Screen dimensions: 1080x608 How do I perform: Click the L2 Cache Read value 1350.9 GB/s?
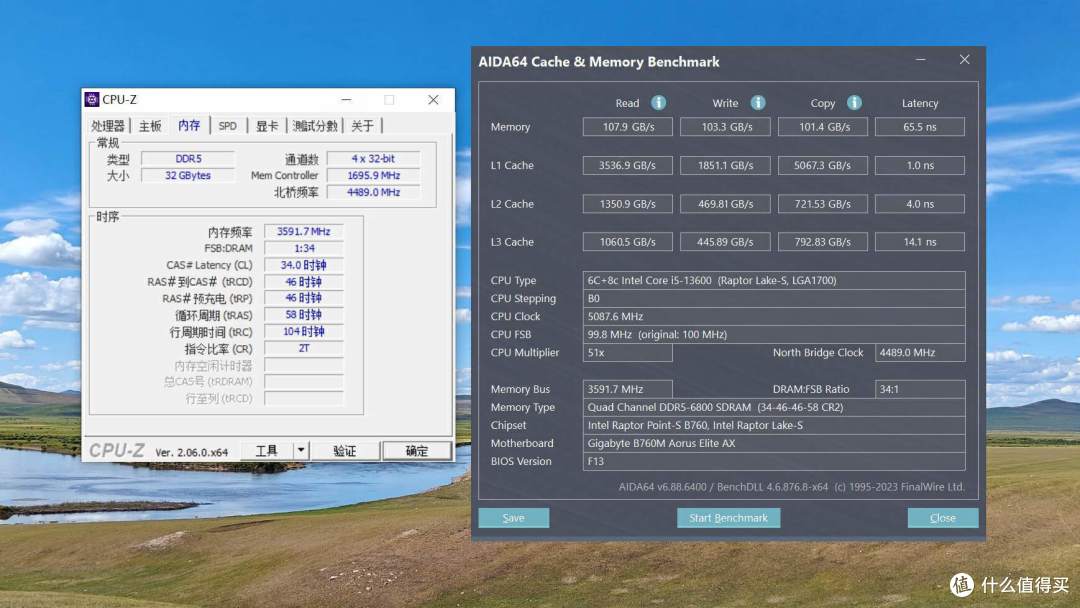[627, 204]
